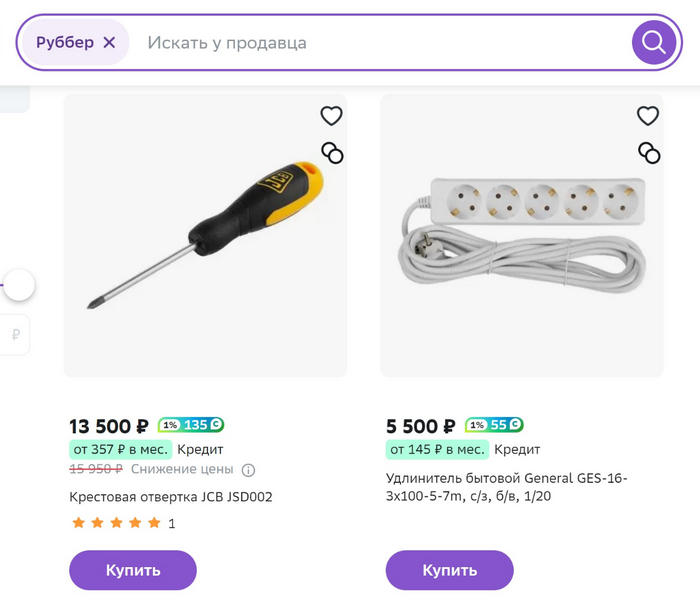Click the purple search magnifier button
The image size is (700, 602).
coord(654,43)
